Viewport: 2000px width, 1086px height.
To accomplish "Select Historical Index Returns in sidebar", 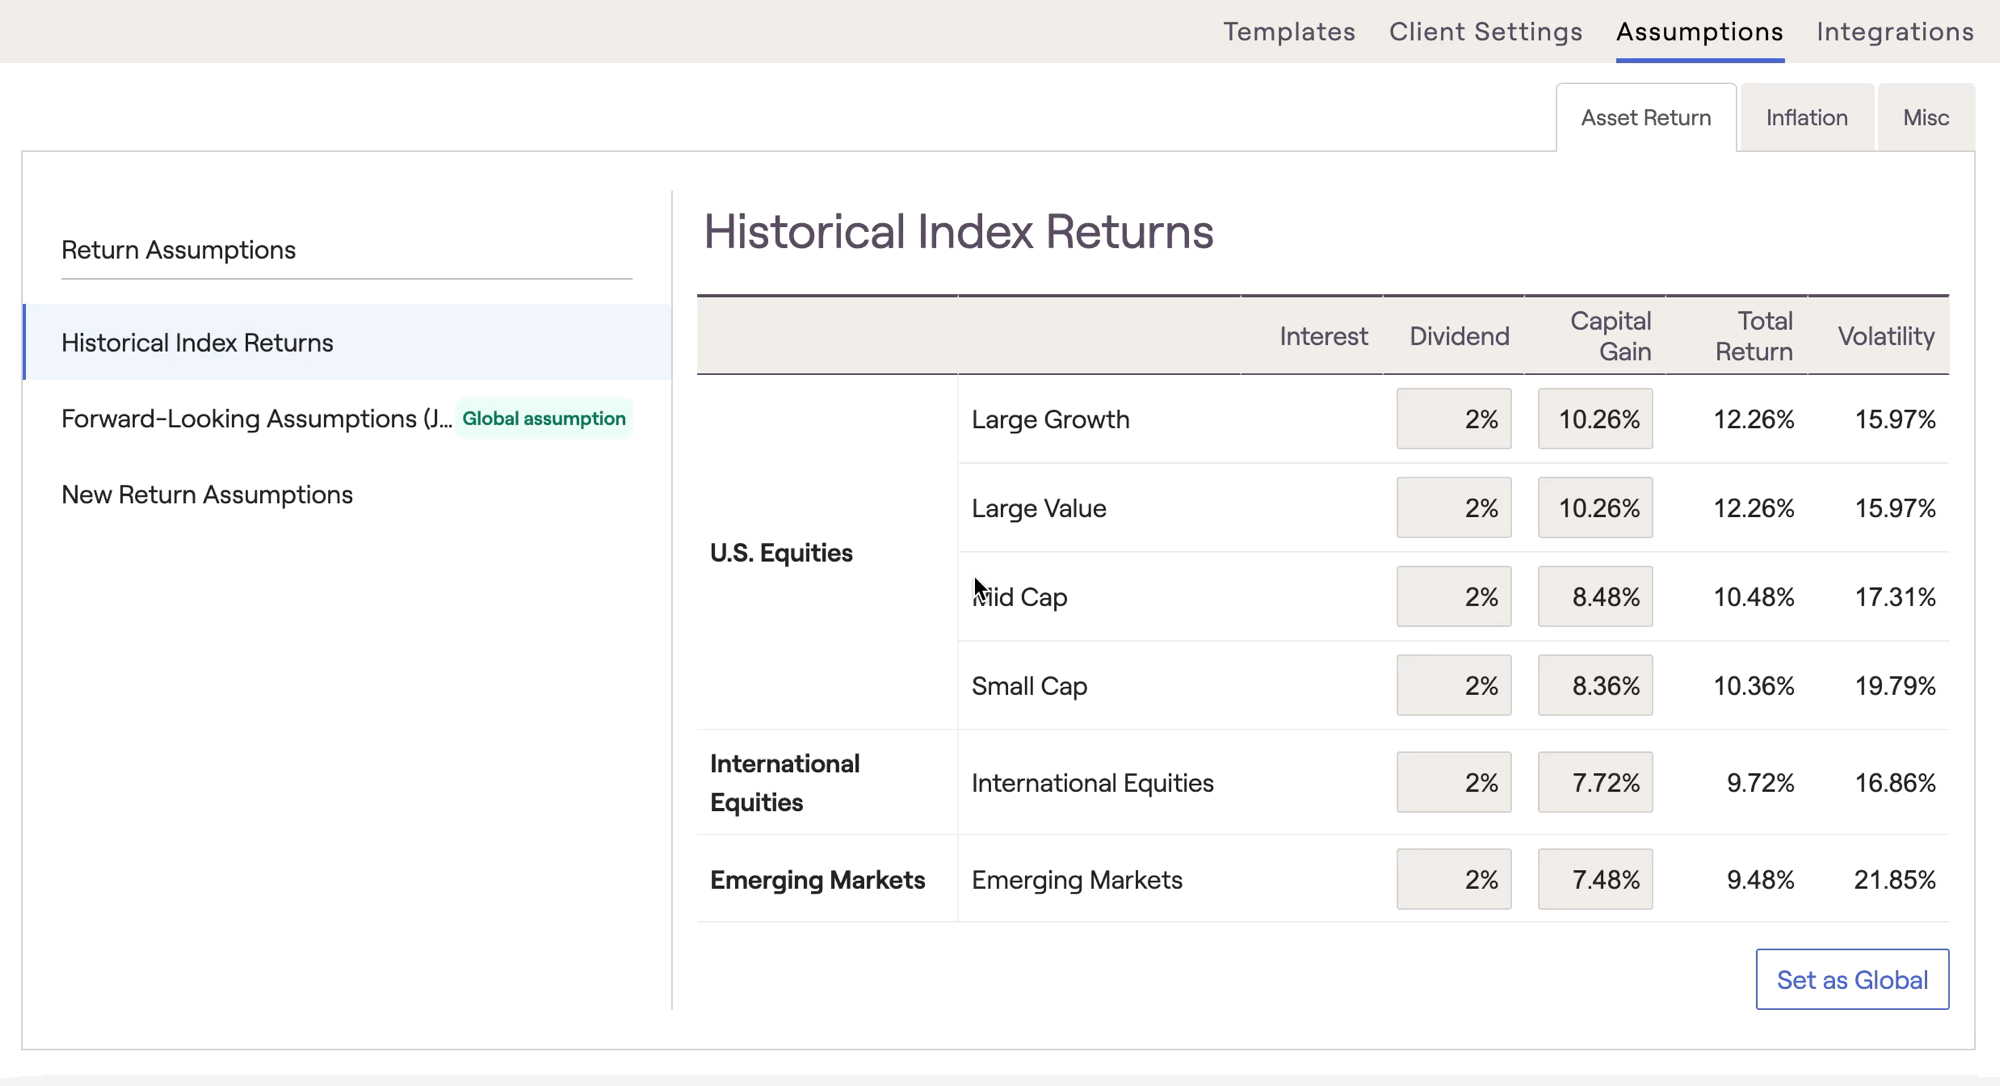I will pyautogui.click(x=197, y=343).
